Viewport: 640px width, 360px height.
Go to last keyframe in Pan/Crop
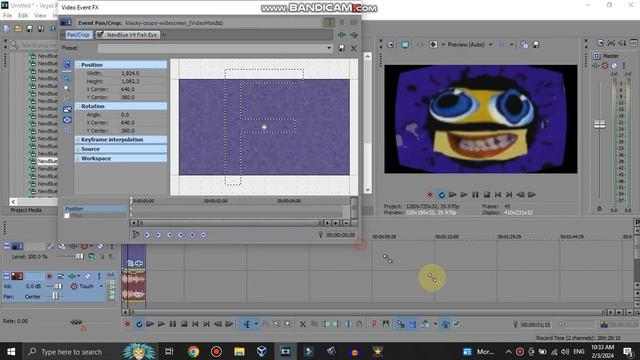pos(181,235)
